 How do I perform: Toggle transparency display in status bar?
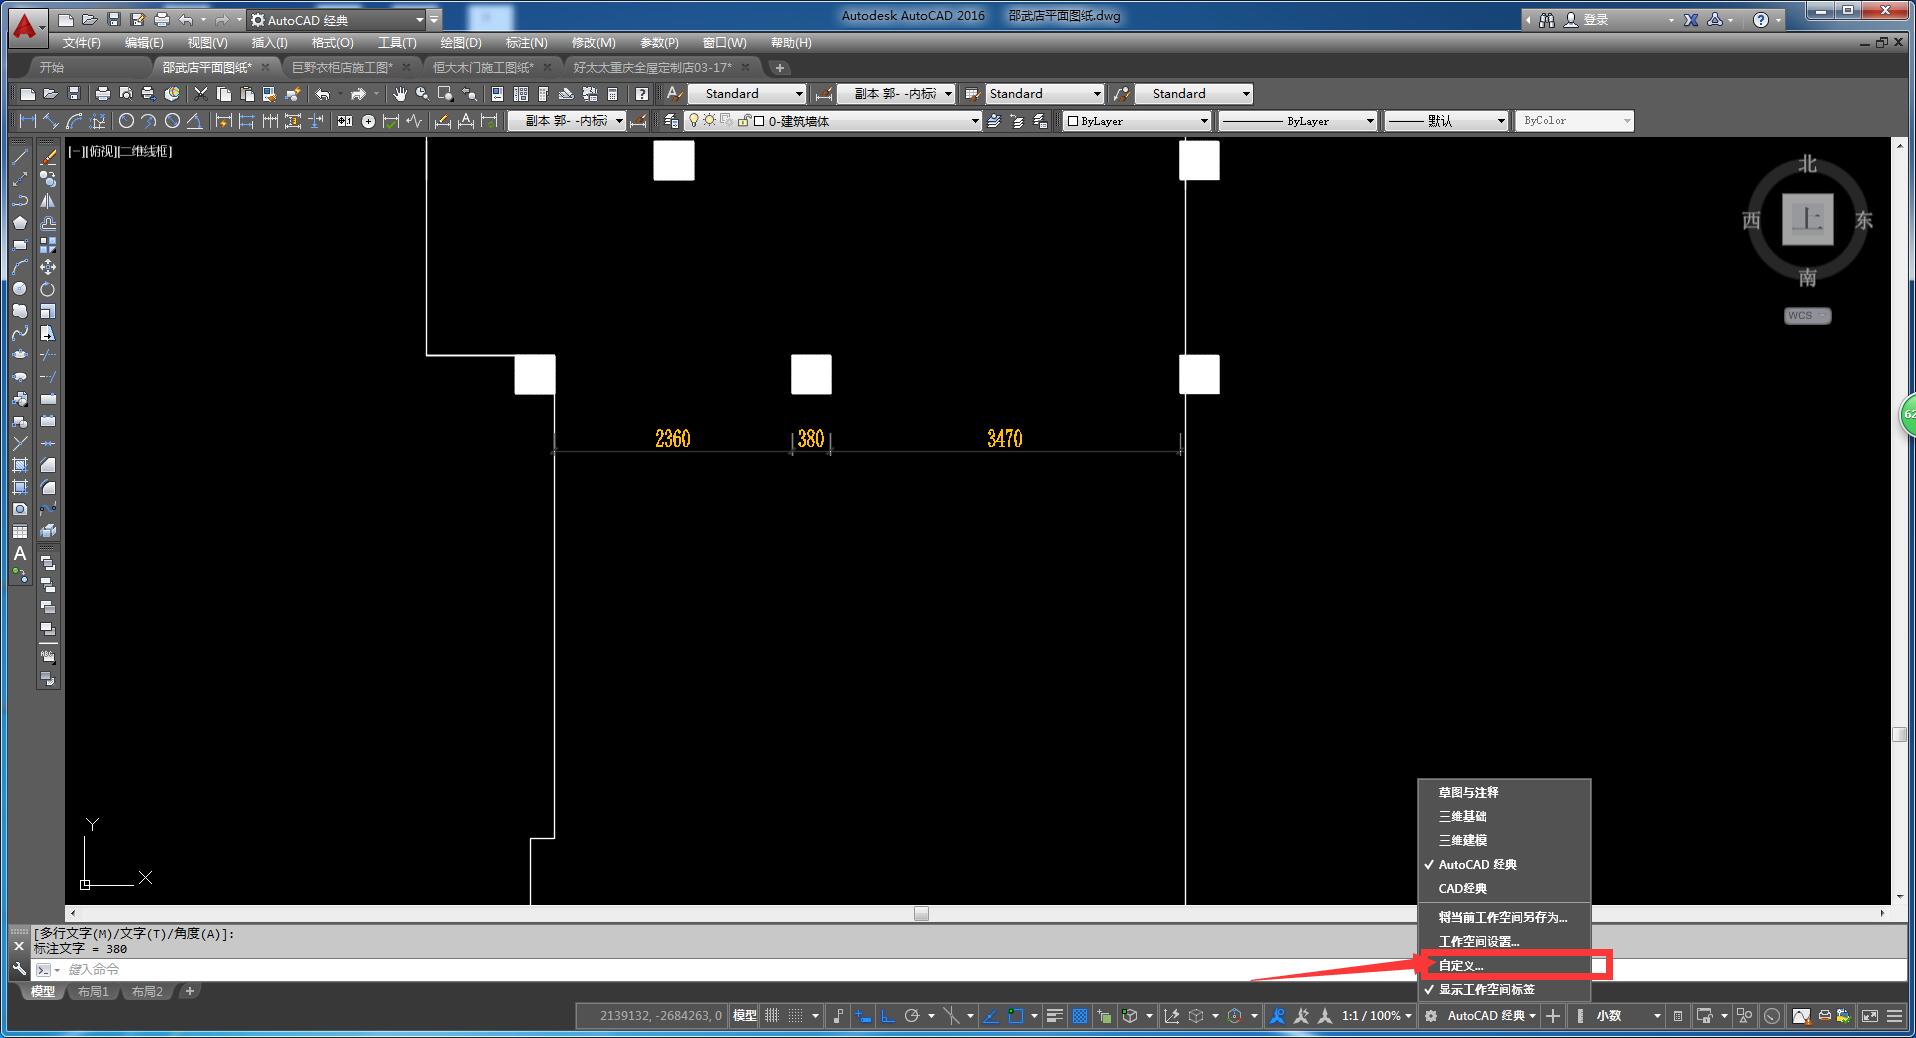tap(1080, 1016)
